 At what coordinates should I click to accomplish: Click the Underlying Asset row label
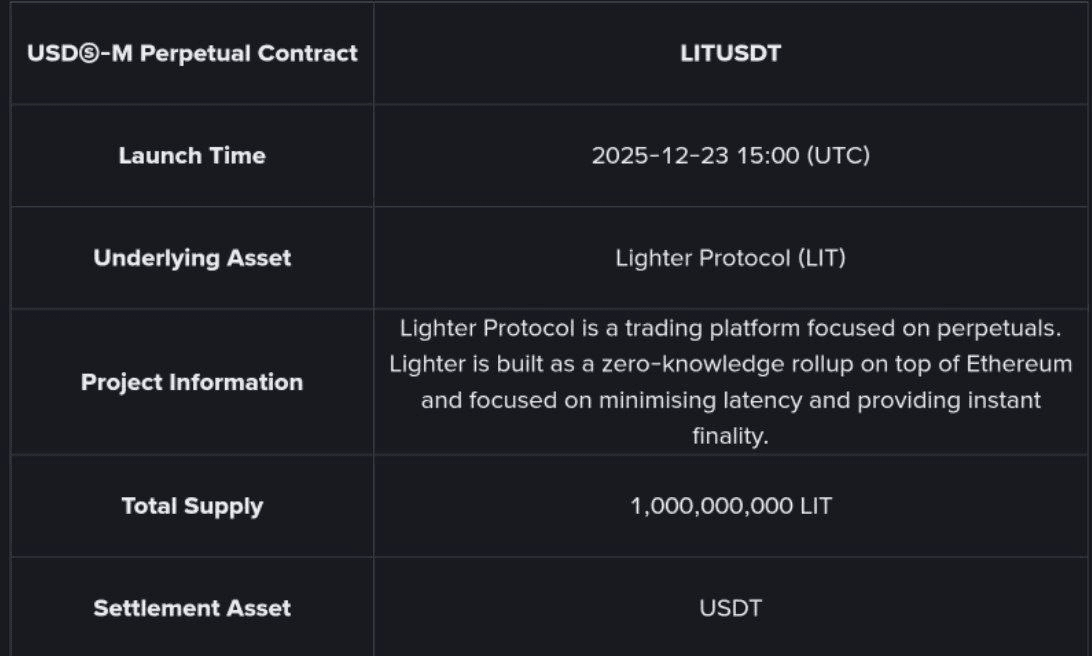[x=192, y=258]
